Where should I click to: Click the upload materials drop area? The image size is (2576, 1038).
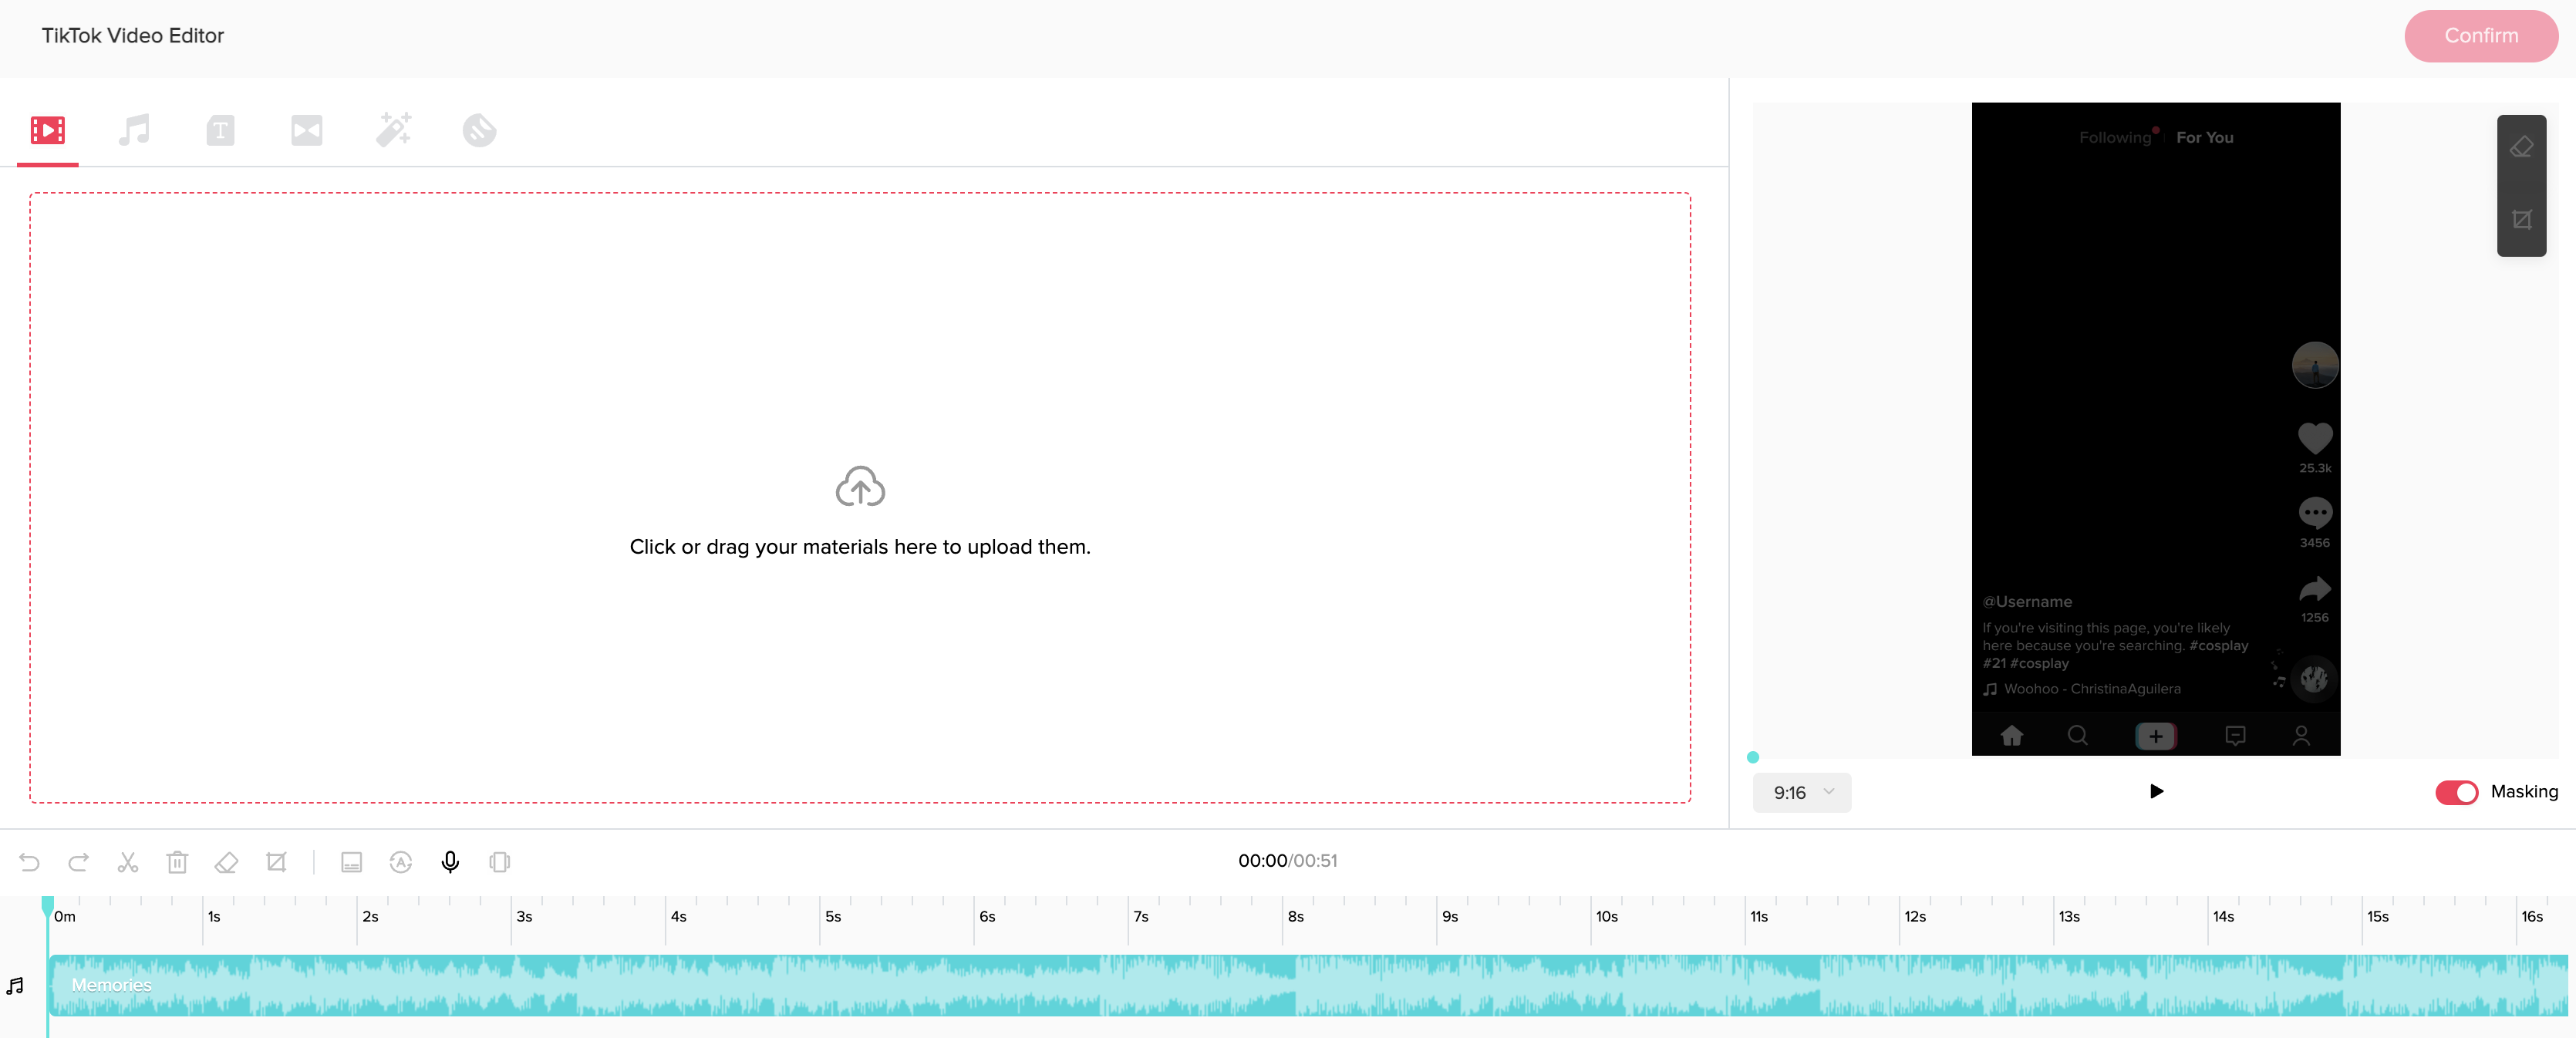860,498
